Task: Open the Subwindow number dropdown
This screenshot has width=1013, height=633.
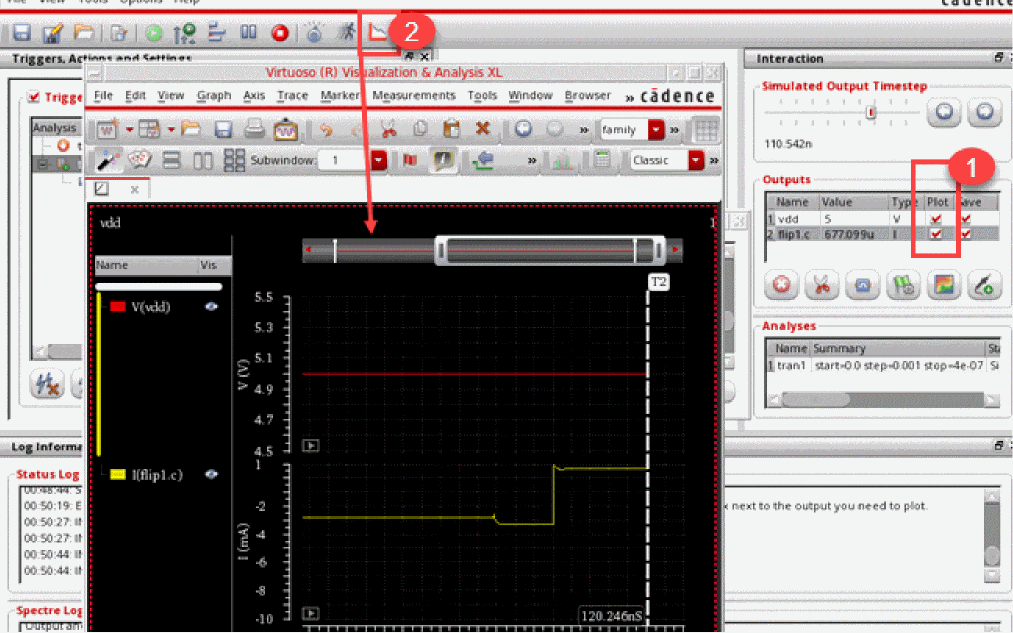Action: (379, 160)
